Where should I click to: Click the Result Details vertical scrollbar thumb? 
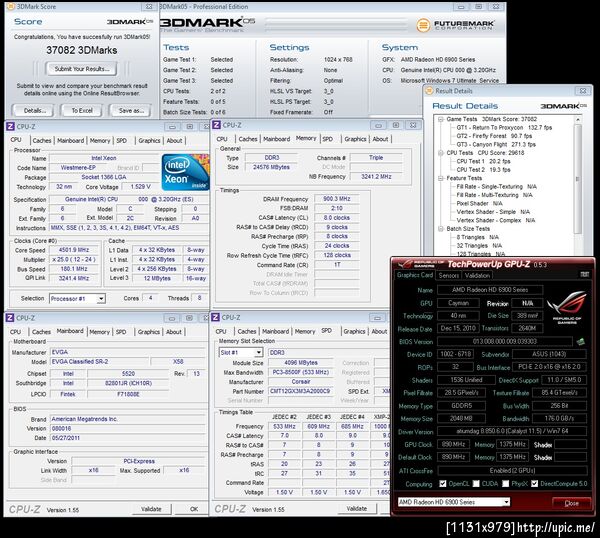click(578, 179)
